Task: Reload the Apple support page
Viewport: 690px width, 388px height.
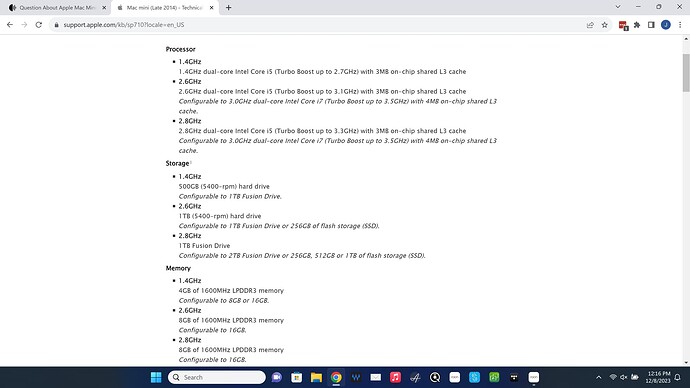Action: click(39, 25)
